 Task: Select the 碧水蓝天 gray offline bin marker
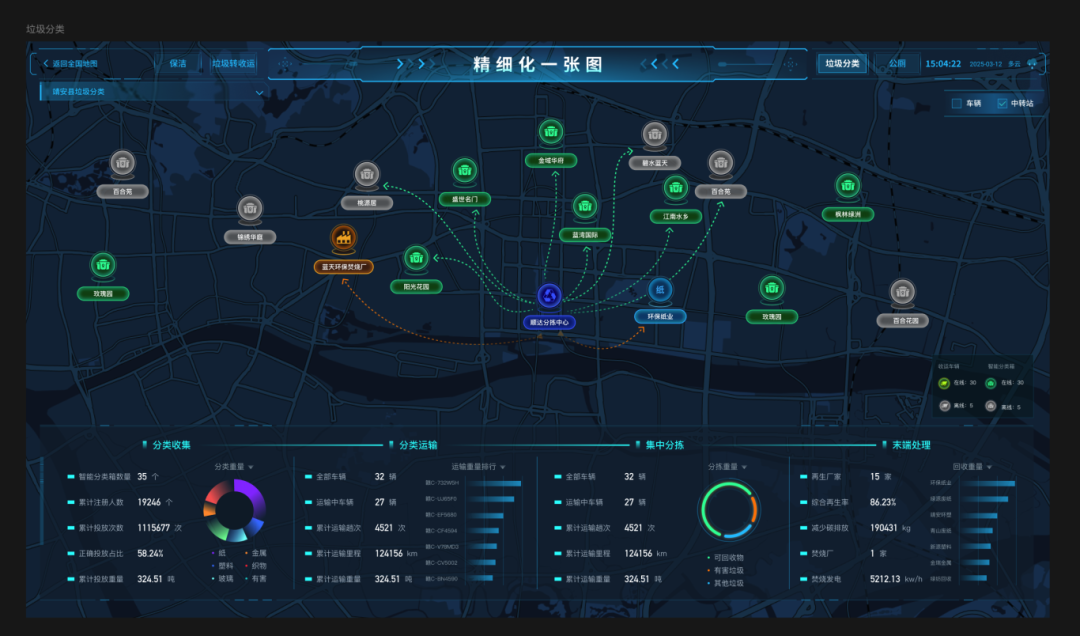tap(655, 135)
